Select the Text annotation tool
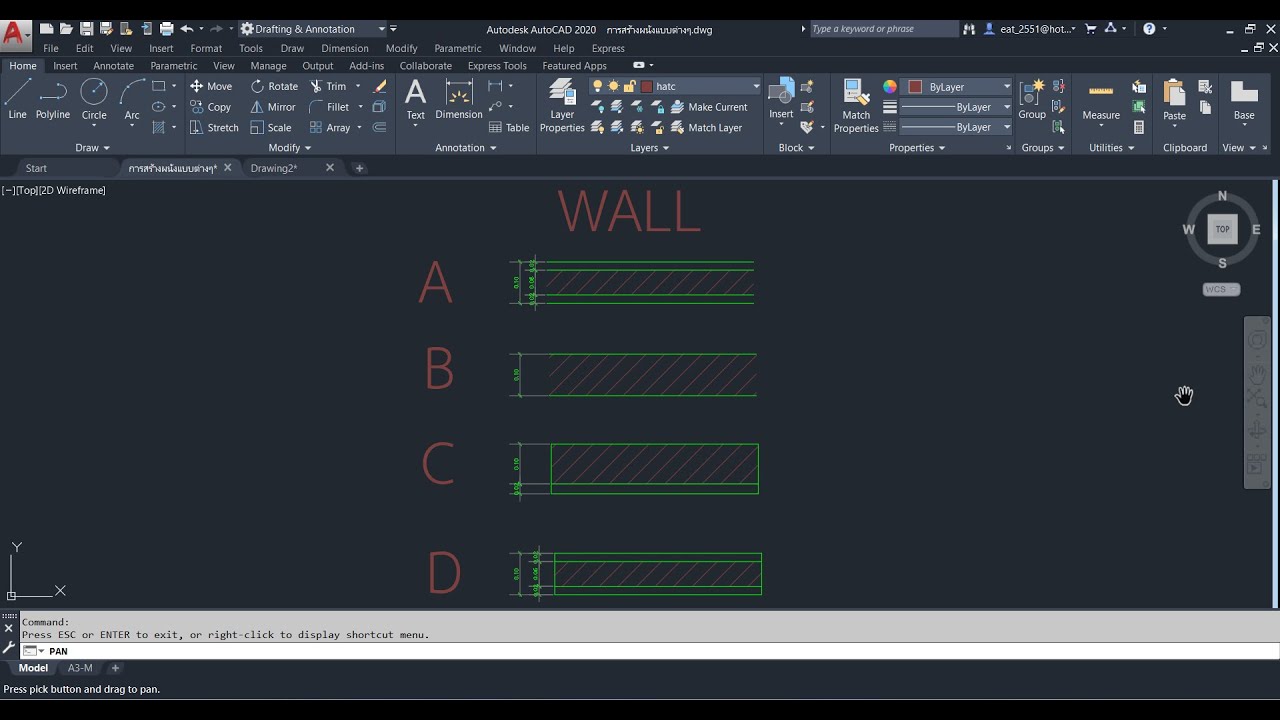Viewport: 1280px width, 720px height. coord(415,100)
